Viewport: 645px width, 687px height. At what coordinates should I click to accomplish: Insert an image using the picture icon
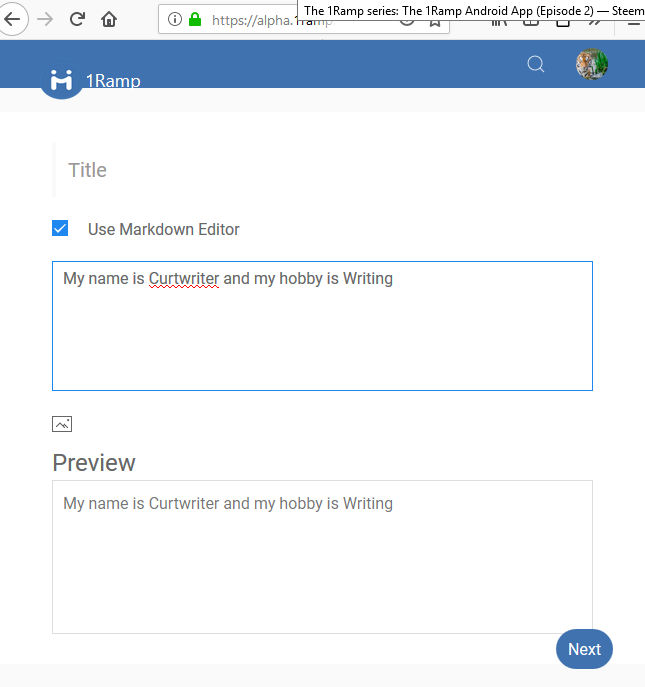[x=62, y=424]
